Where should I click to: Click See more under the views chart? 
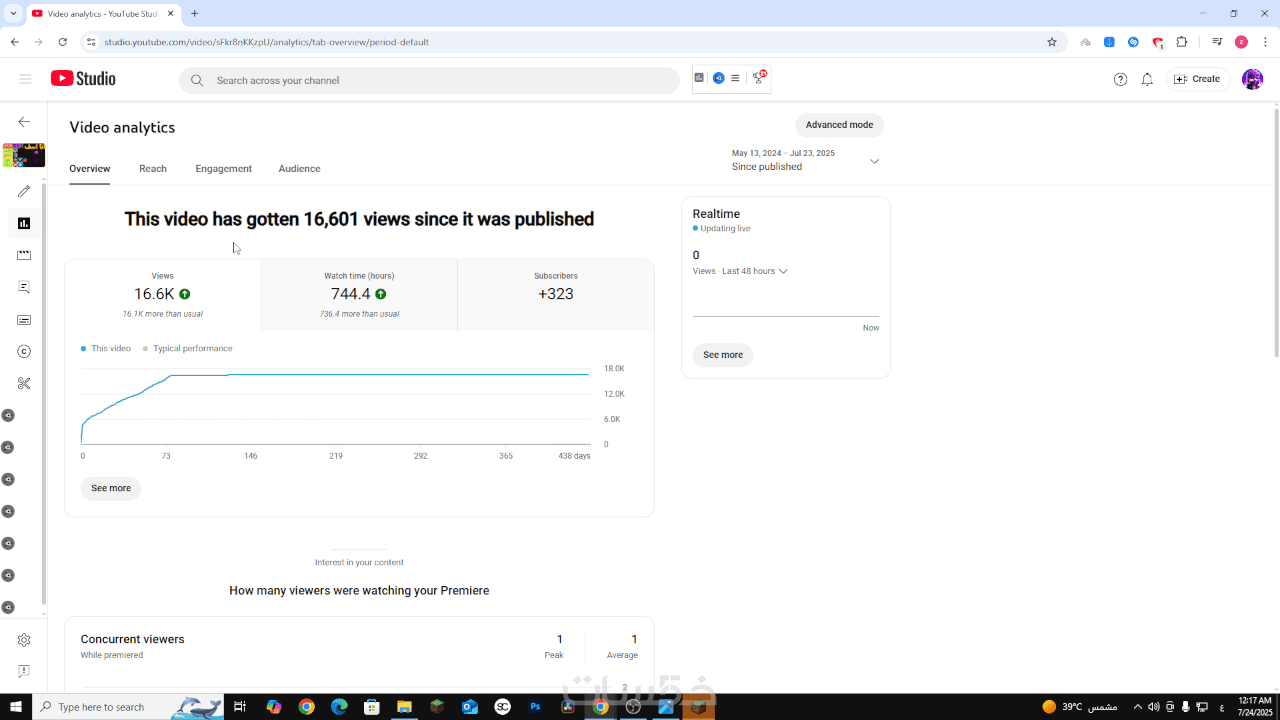pos(111,488)
